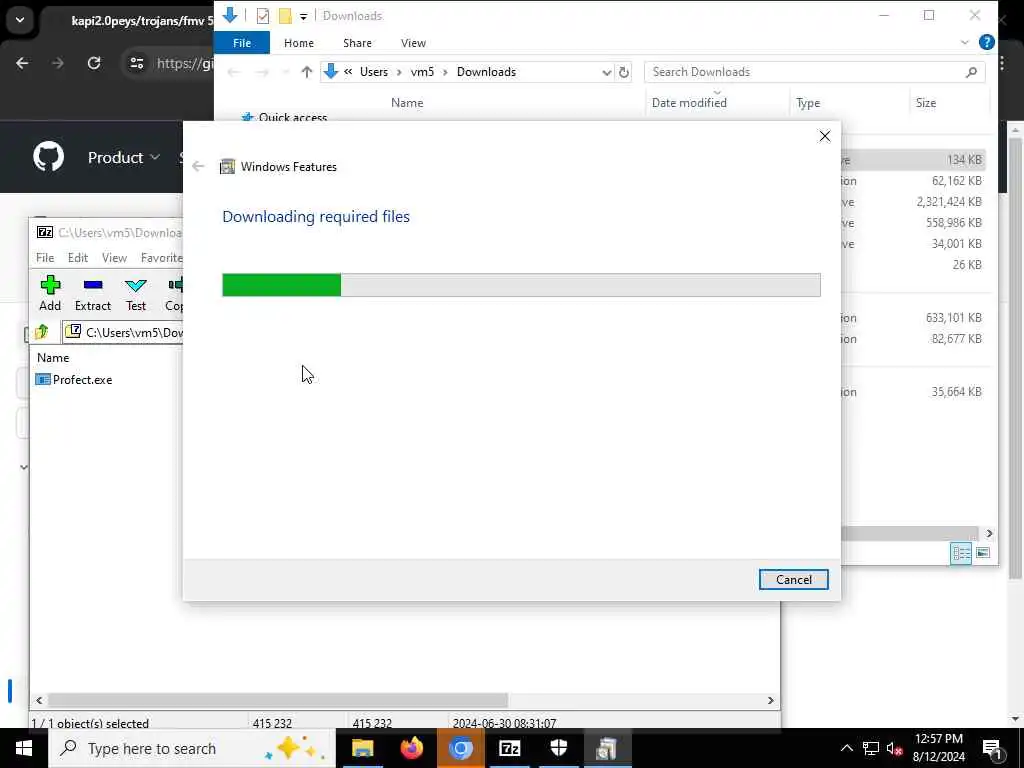Cancel the Windows Features download
1024x768 pixels.
point(793,579)
